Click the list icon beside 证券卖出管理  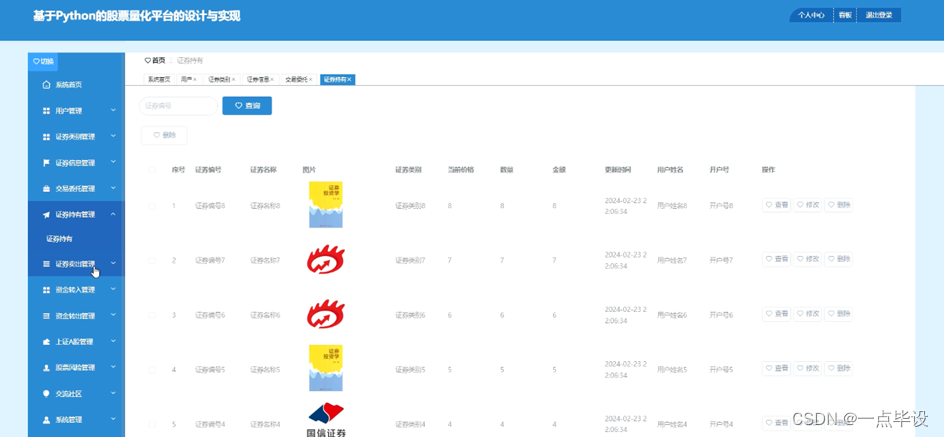(46, 264)
